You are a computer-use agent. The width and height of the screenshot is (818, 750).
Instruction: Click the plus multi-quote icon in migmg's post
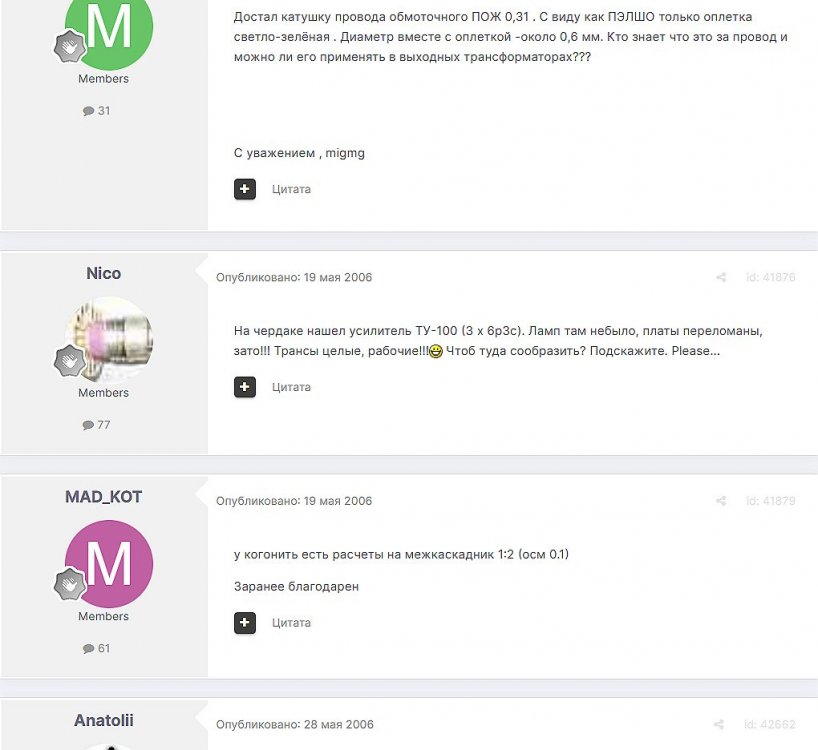click(x=245, y=189)
